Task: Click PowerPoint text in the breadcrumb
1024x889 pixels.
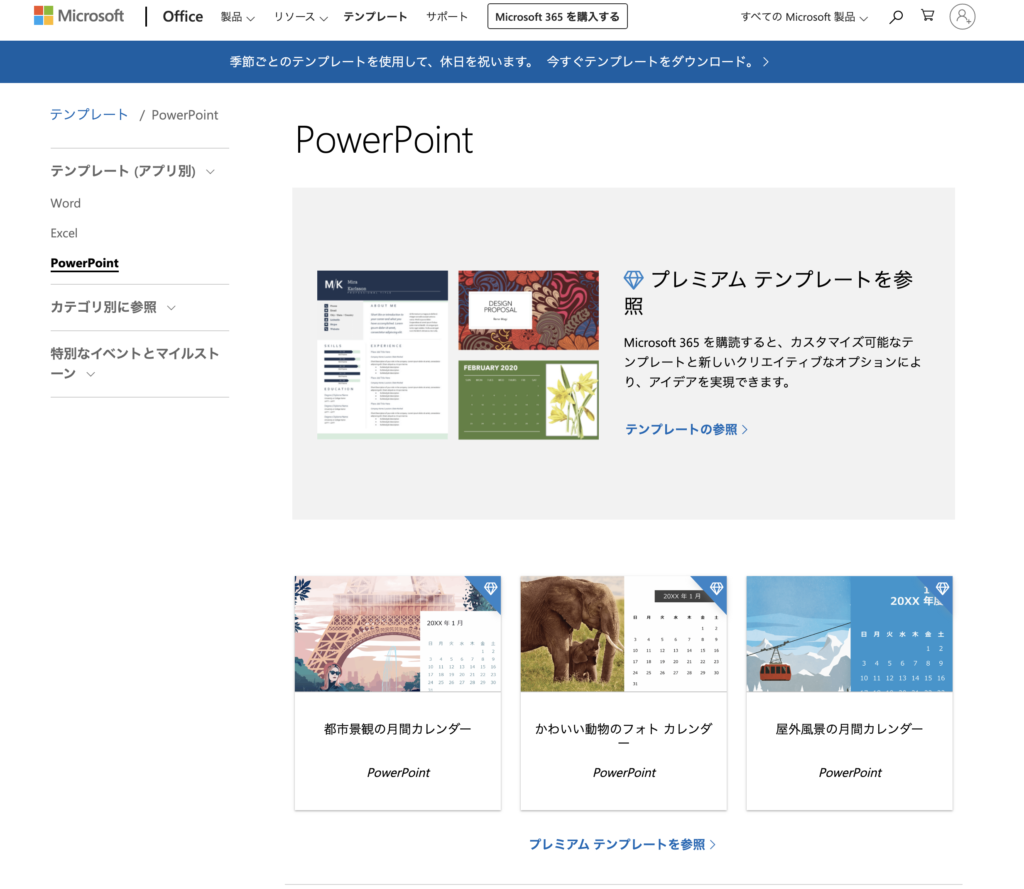Action: click(x=185, y=115)
